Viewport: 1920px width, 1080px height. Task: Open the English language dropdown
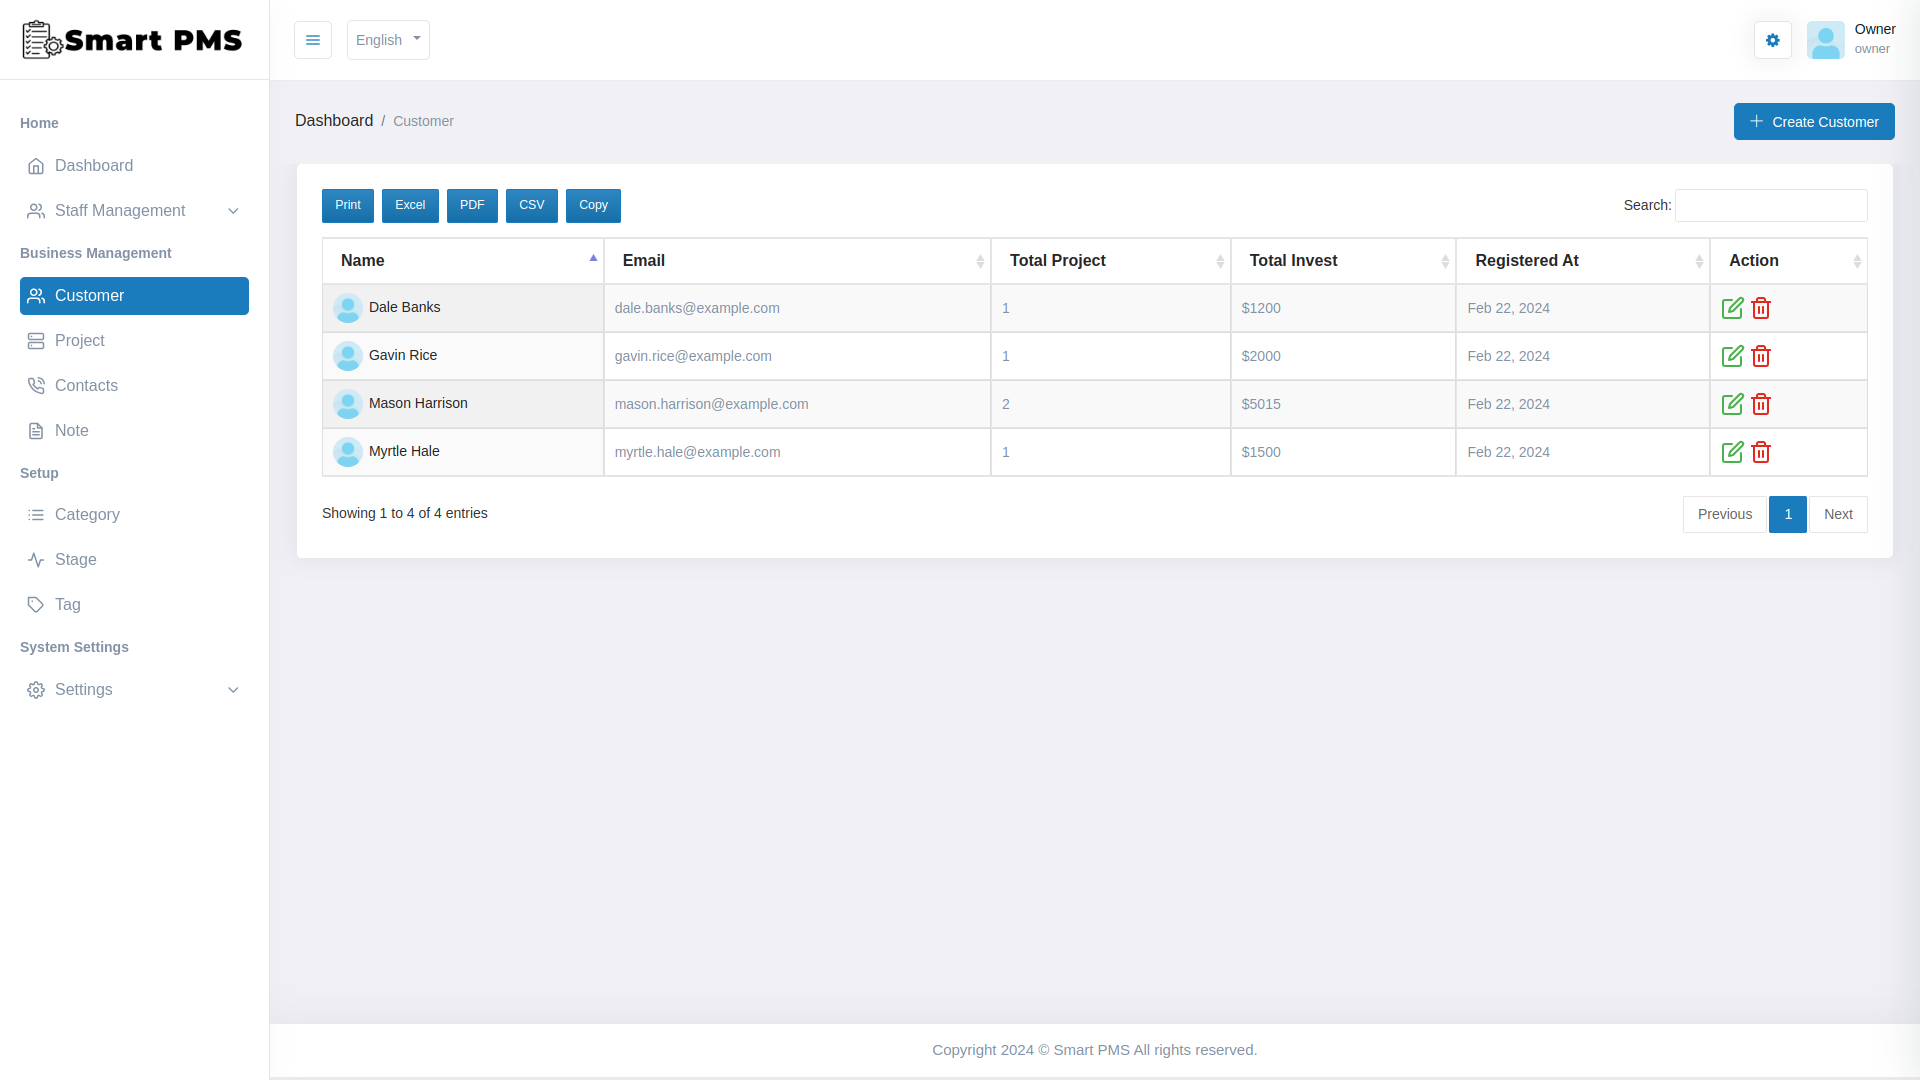(388, 40)
